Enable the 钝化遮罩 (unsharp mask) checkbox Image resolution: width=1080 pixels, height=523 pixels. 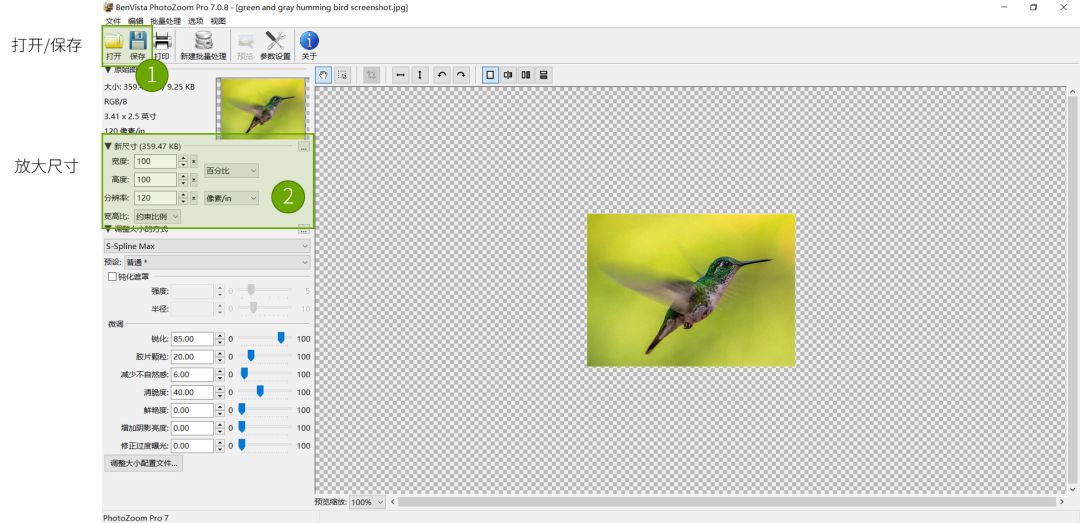[x=112, y=277]
